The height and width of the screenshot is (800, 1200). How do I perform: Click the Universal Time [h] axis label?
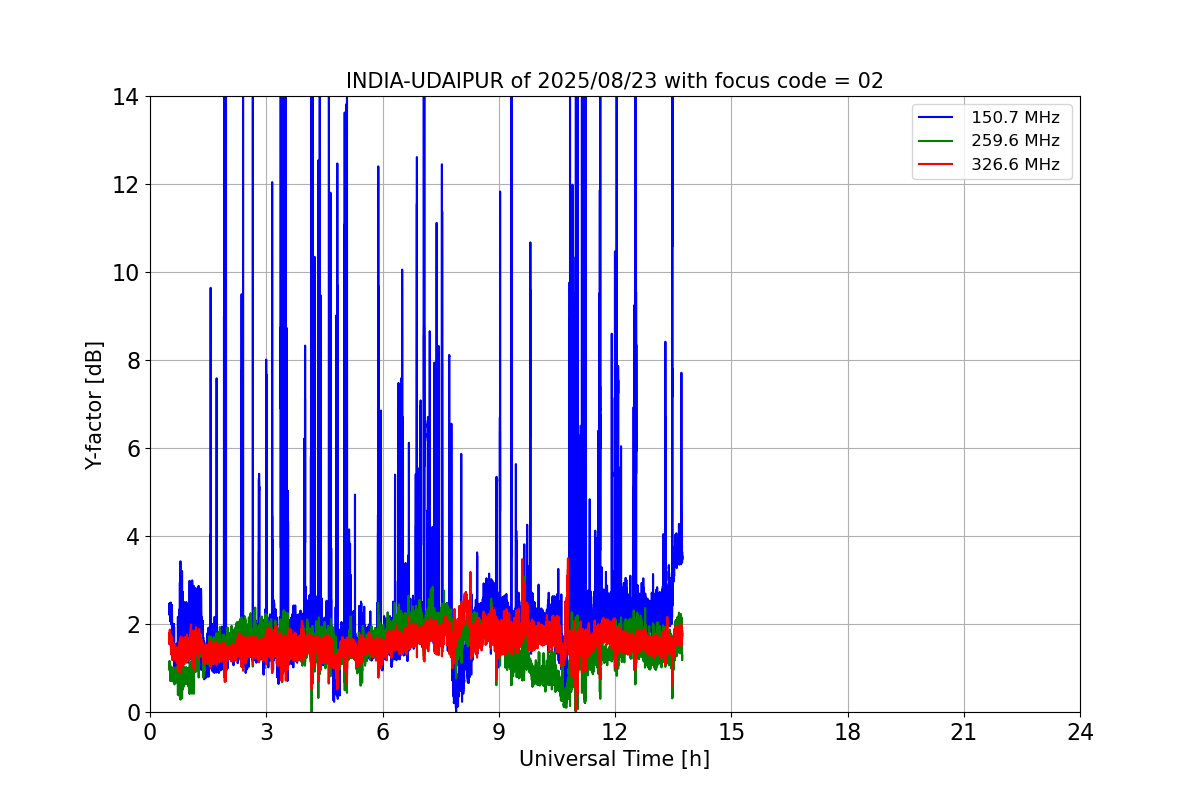tap(614, 759)
